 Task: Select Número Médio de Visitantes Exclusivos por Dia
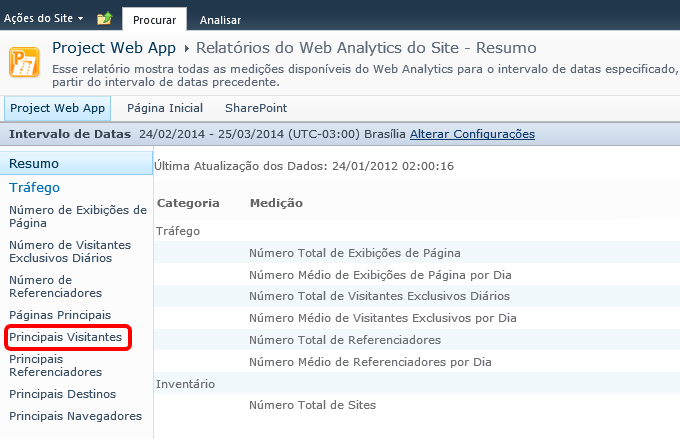417,318
